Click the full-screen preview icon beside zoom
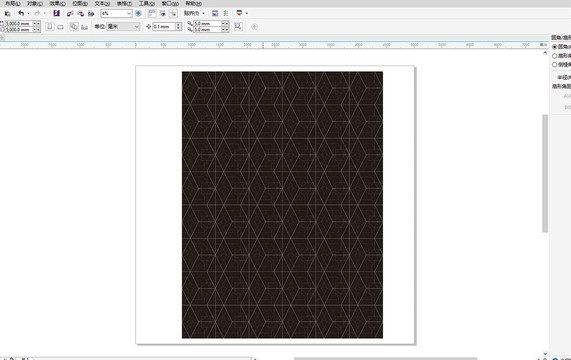571x360 pixels. [x=138, y=13]
